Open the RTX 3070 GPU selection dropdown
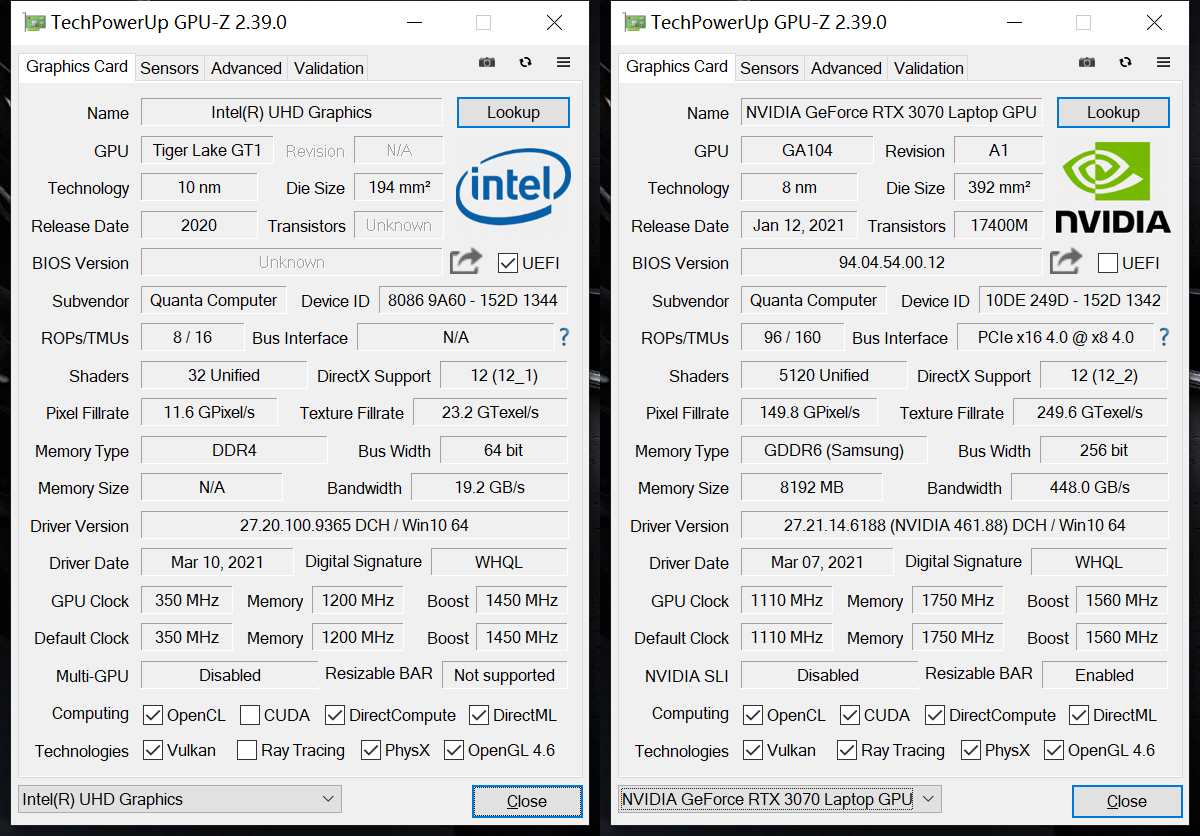 (928, 799)
